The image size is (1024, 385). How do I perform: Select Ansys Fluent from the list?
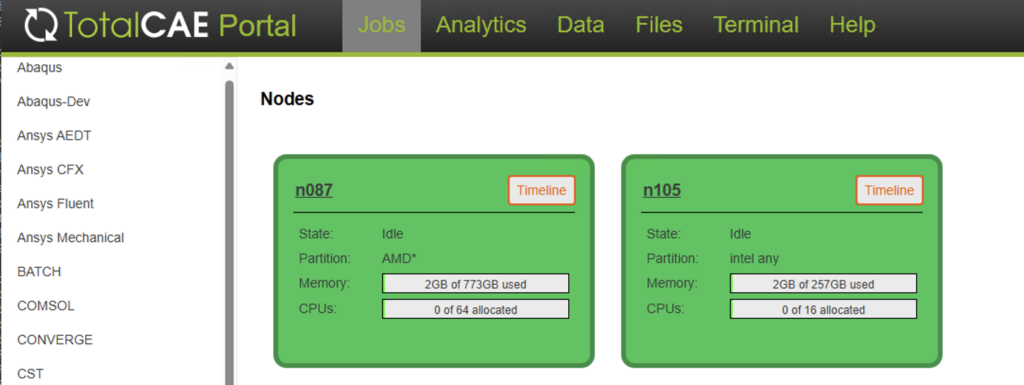coord(56,204)
